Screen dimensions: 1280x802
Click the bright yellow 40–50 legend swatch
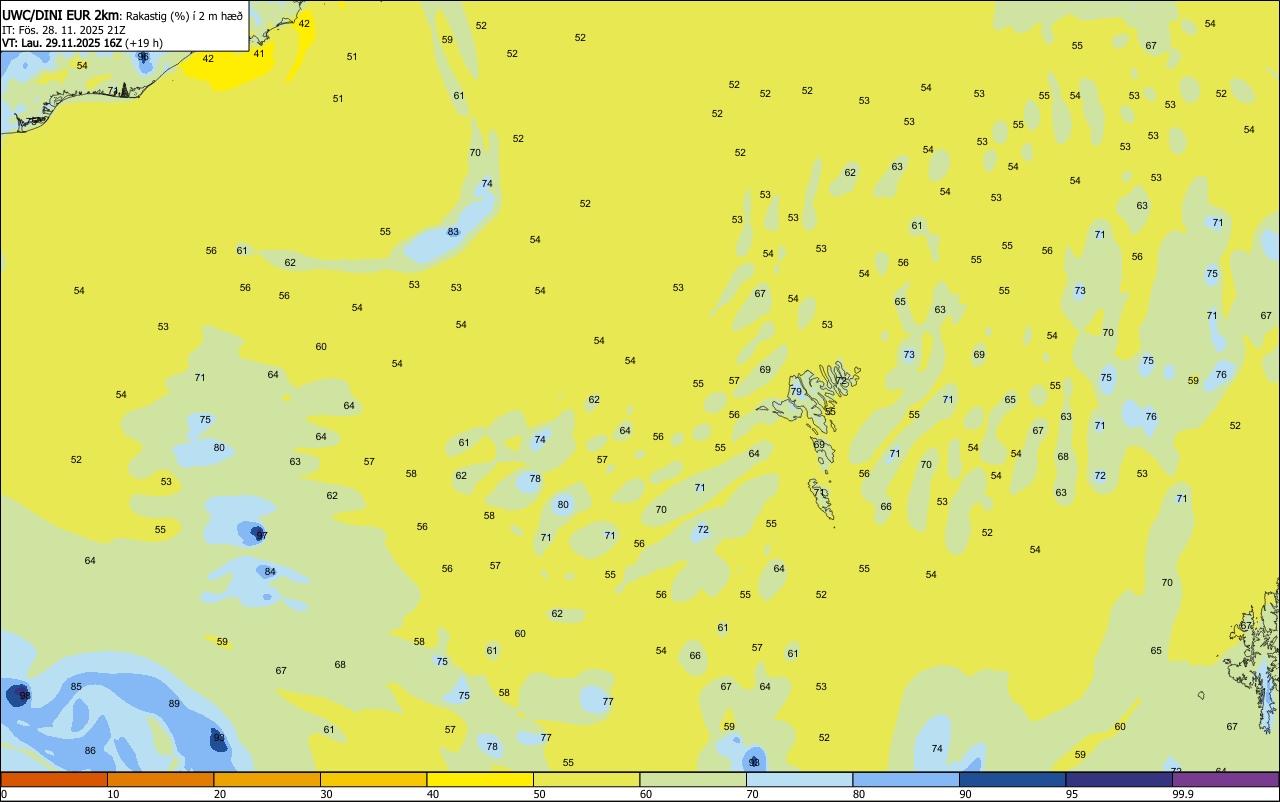tap(480, 779)
